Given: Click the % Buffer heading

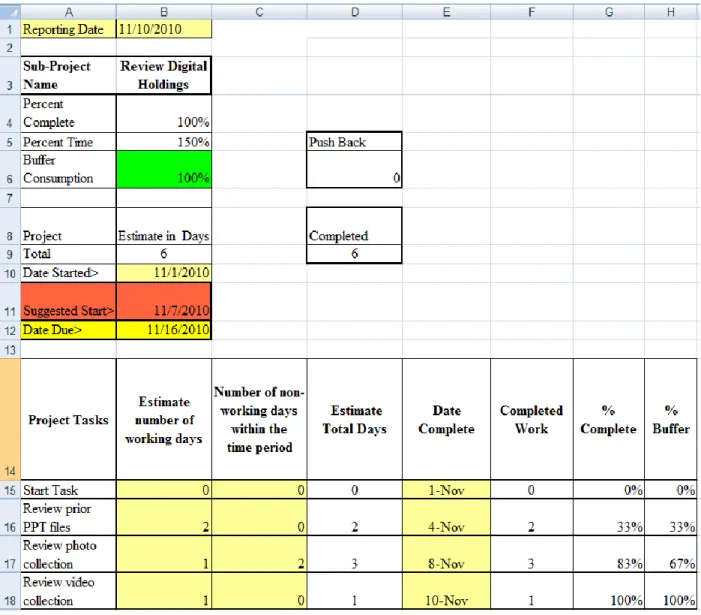Looking at the screenshot, I should pos(671,419).
